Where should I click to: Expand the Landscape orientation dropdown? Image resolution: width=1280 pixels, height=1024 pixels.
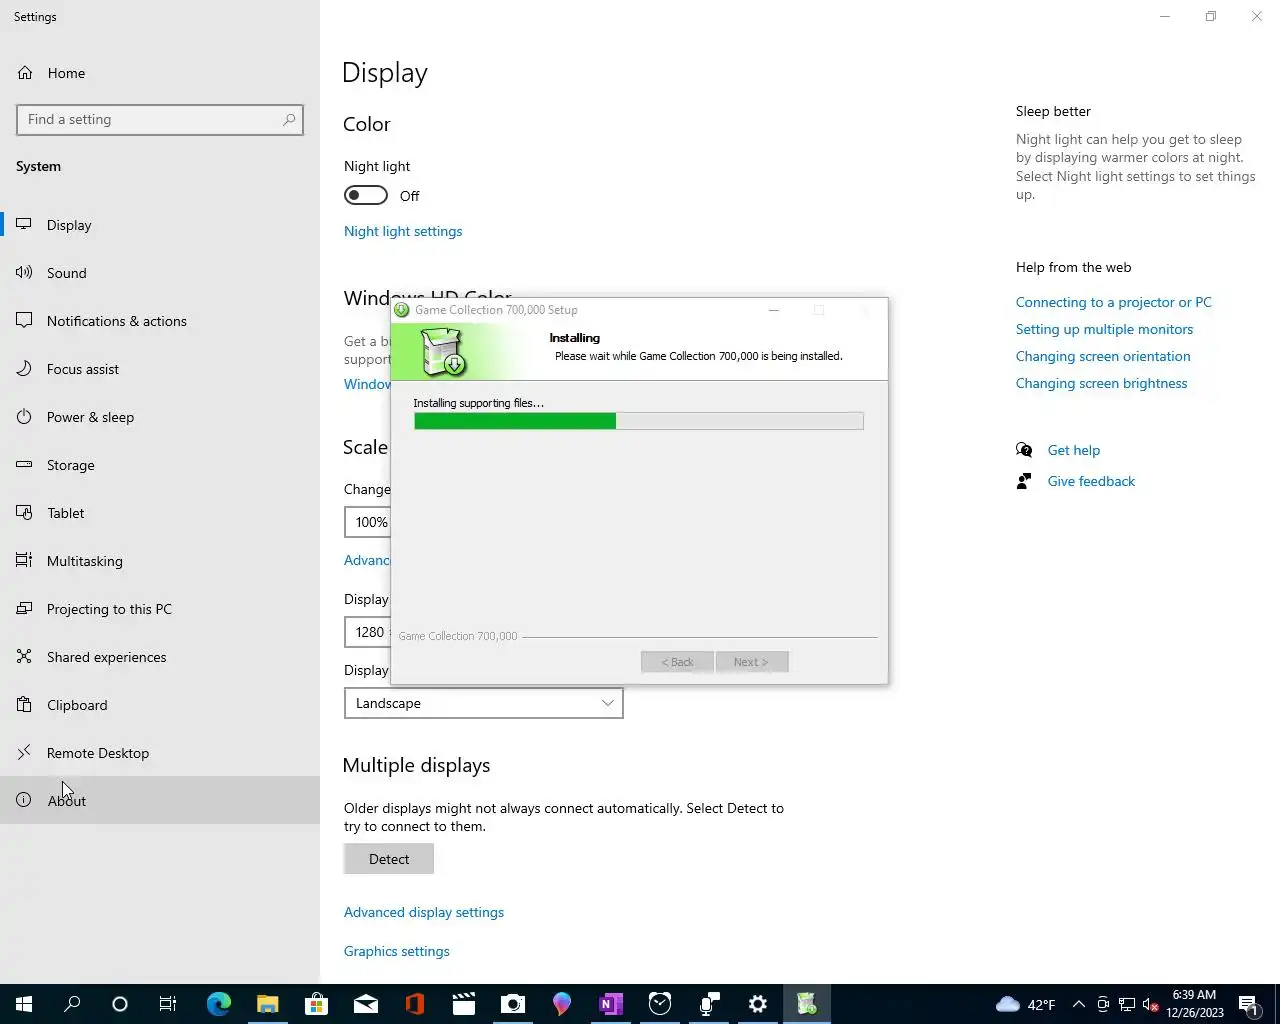click(x=483, y=703)
